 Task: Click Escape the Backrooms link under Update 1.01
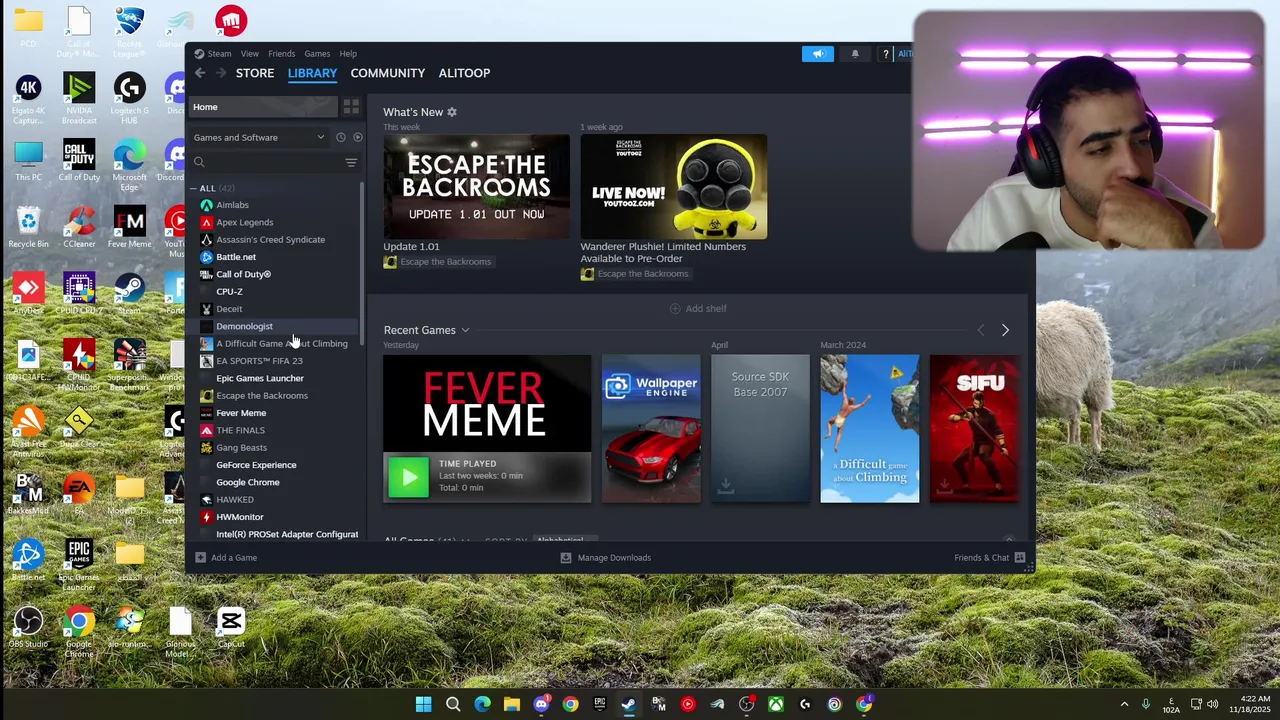438,262
